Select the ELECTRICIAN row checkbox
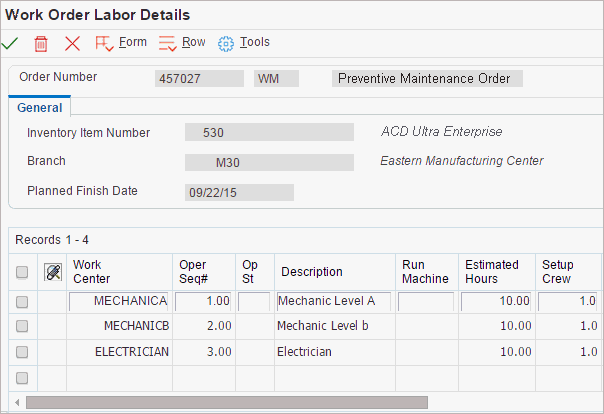Image resolution: width=604 pixels, height=414 pixels. coord(22,352)
